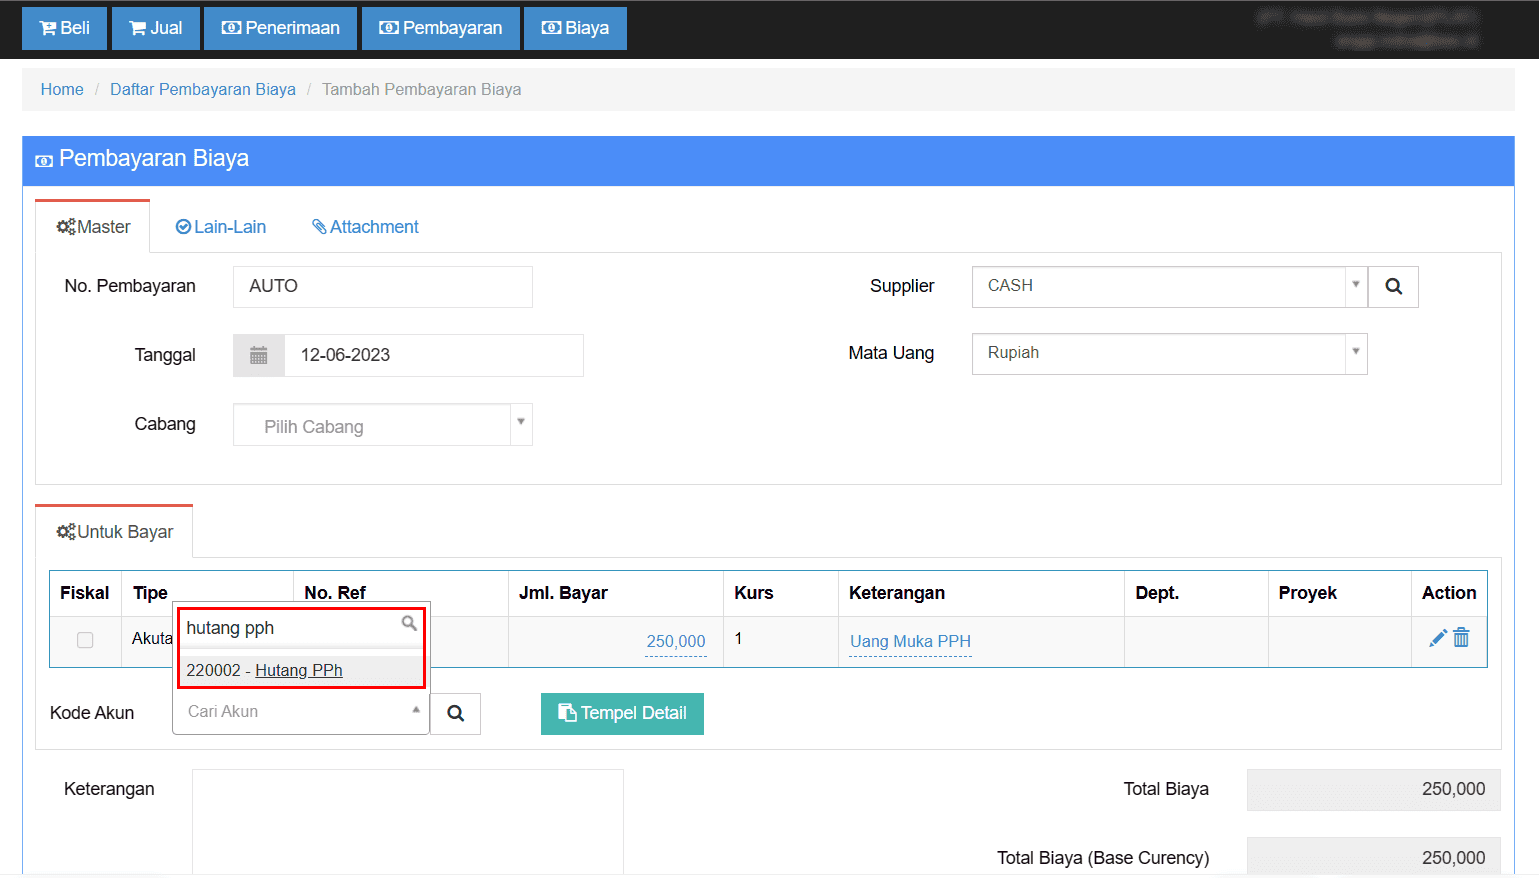Click the 250,000 Jml. Bayar amount link
Viewport: 1539px width, 878px height.
point(676,641)
